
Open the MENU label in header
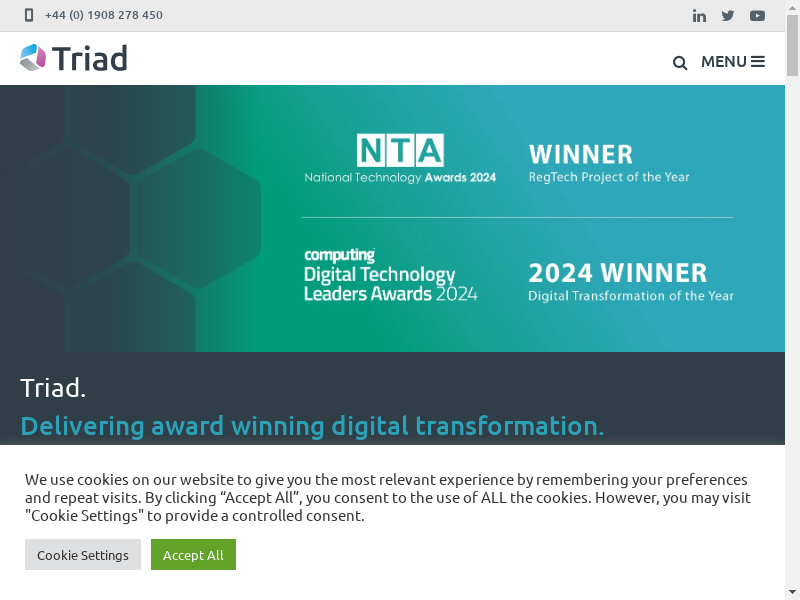pos(723,62)
